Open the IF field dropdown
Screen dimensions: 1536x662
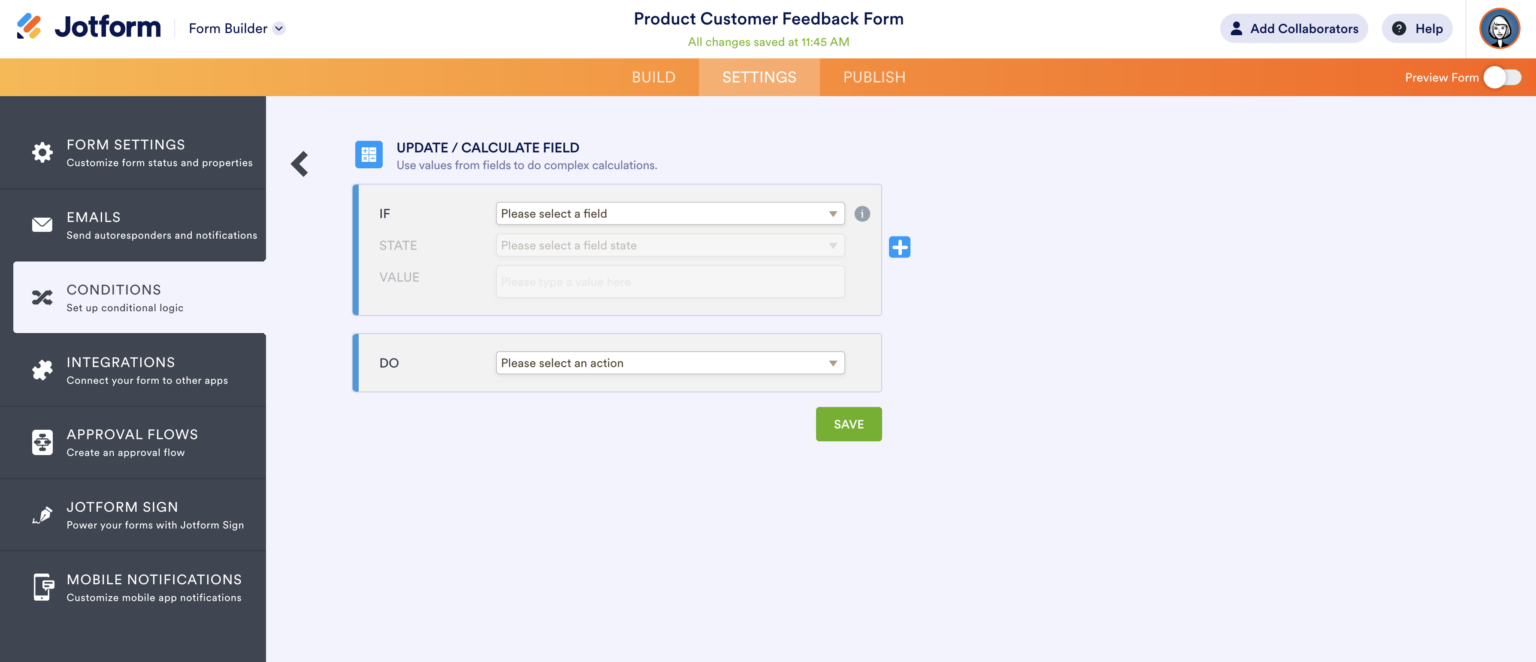pos(669,213)
